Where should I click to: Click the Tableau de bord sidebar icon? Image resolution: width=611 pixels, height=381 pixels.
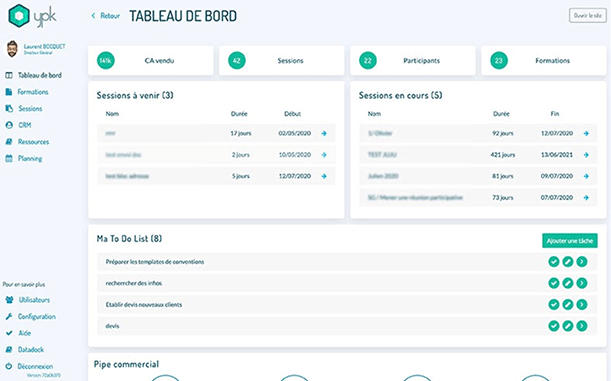(x=9, y=75)
